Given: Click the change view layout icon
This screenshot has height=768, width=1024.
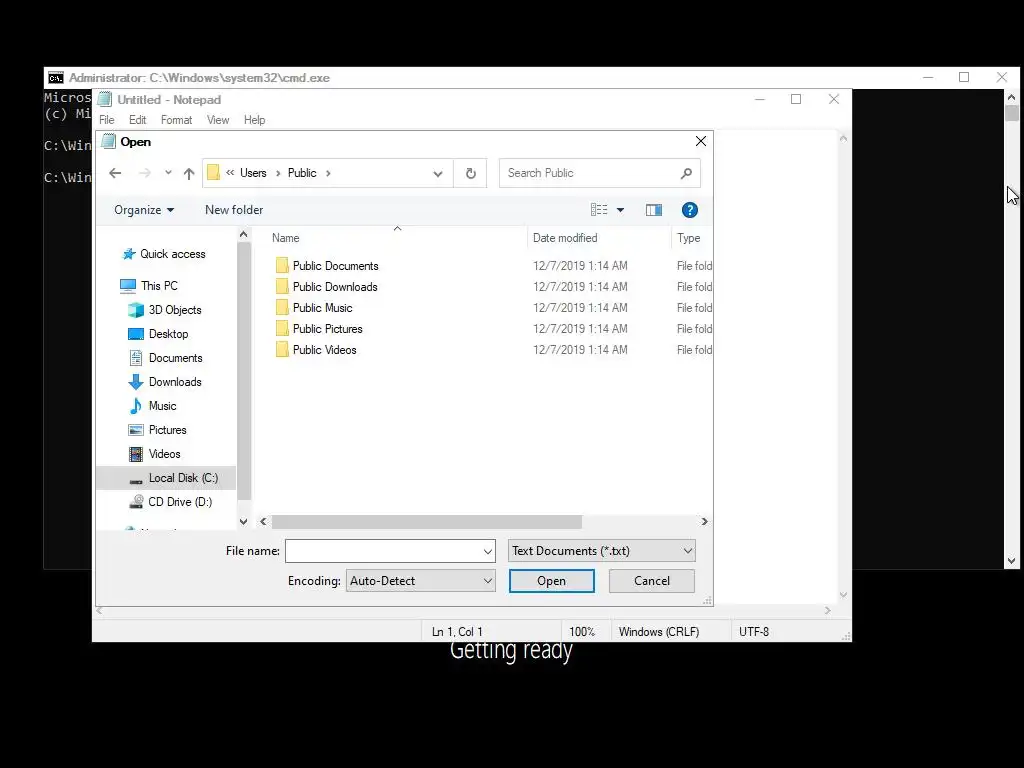Looking at the screenshot, I should pyautogui.click(x=599, y=210).
